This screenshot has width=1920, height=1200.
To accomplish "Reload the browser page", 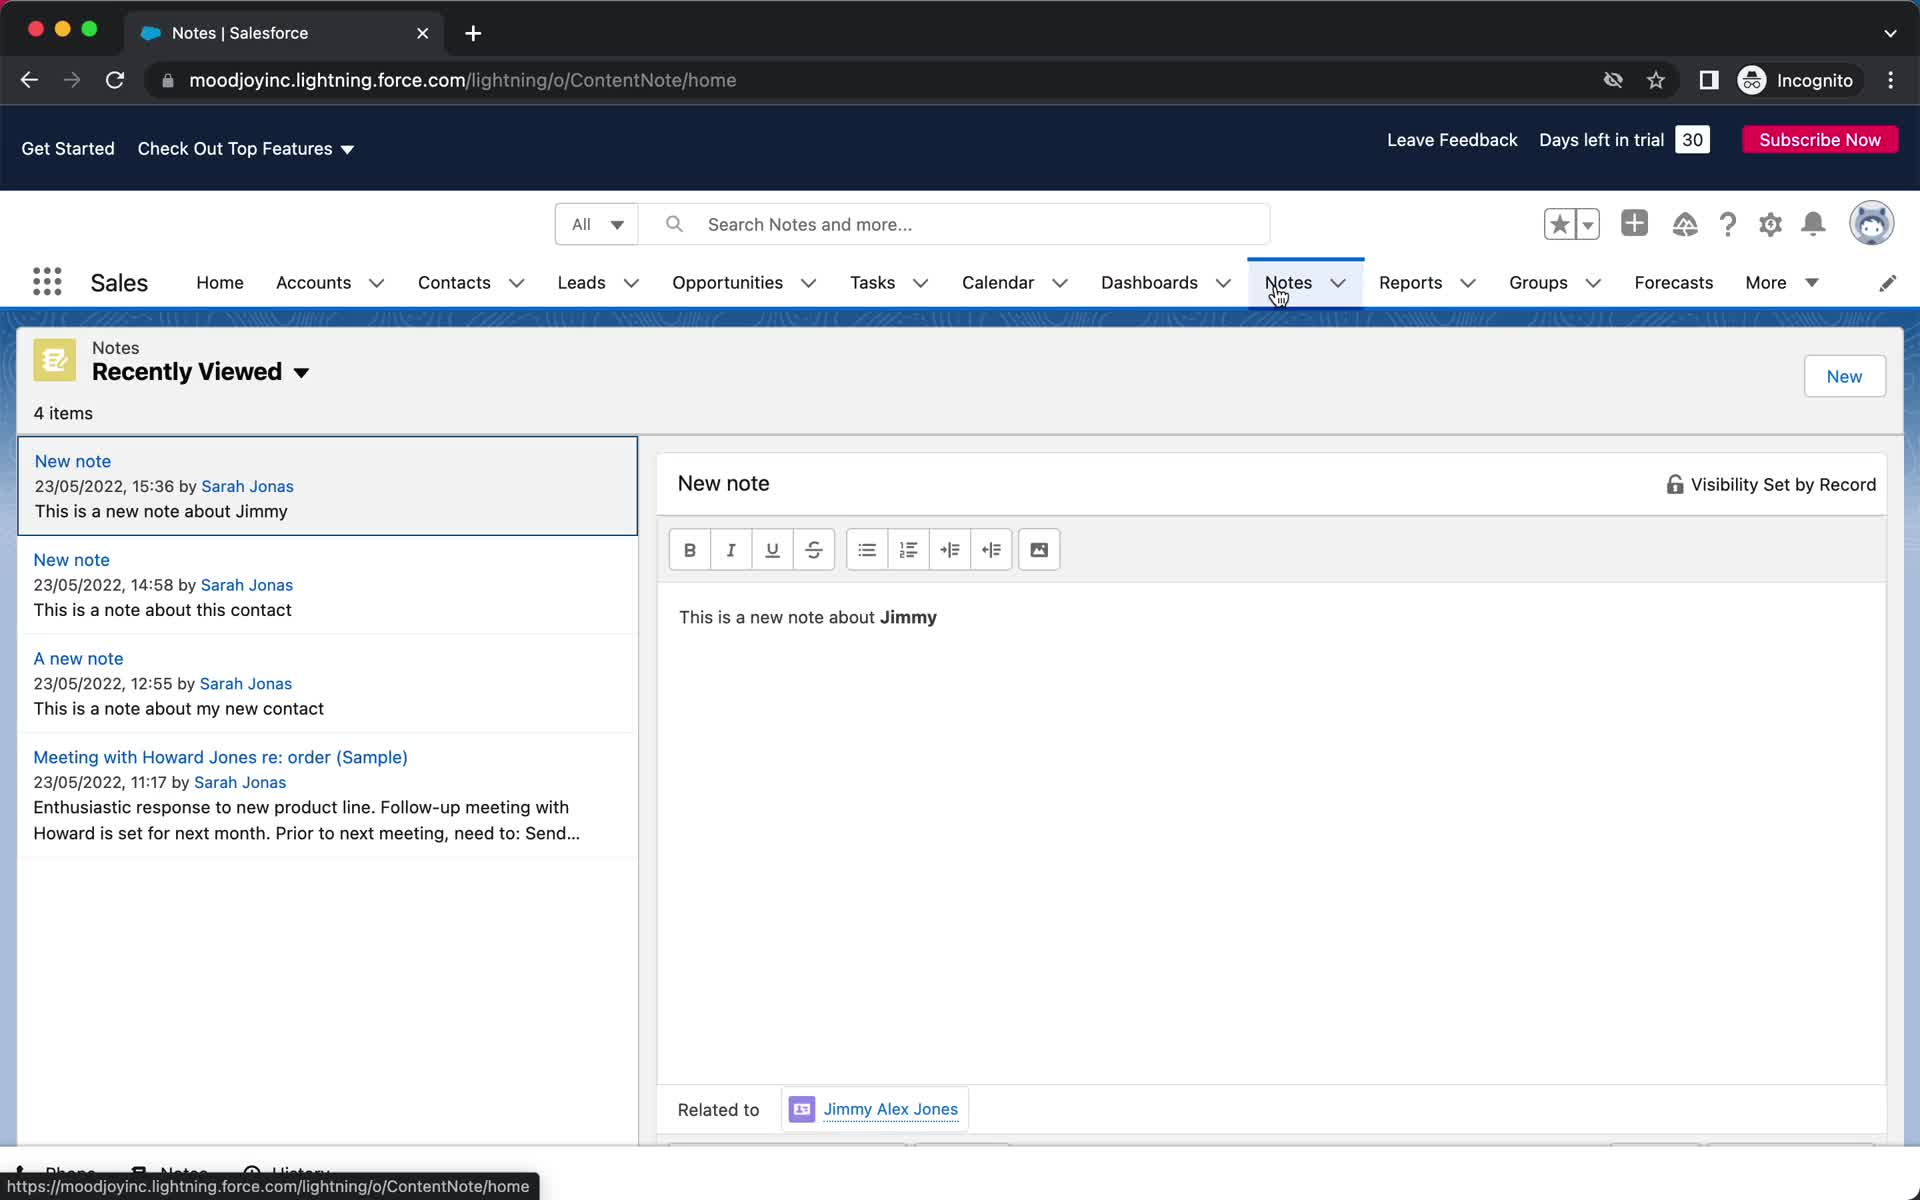I will coord(115,80).
